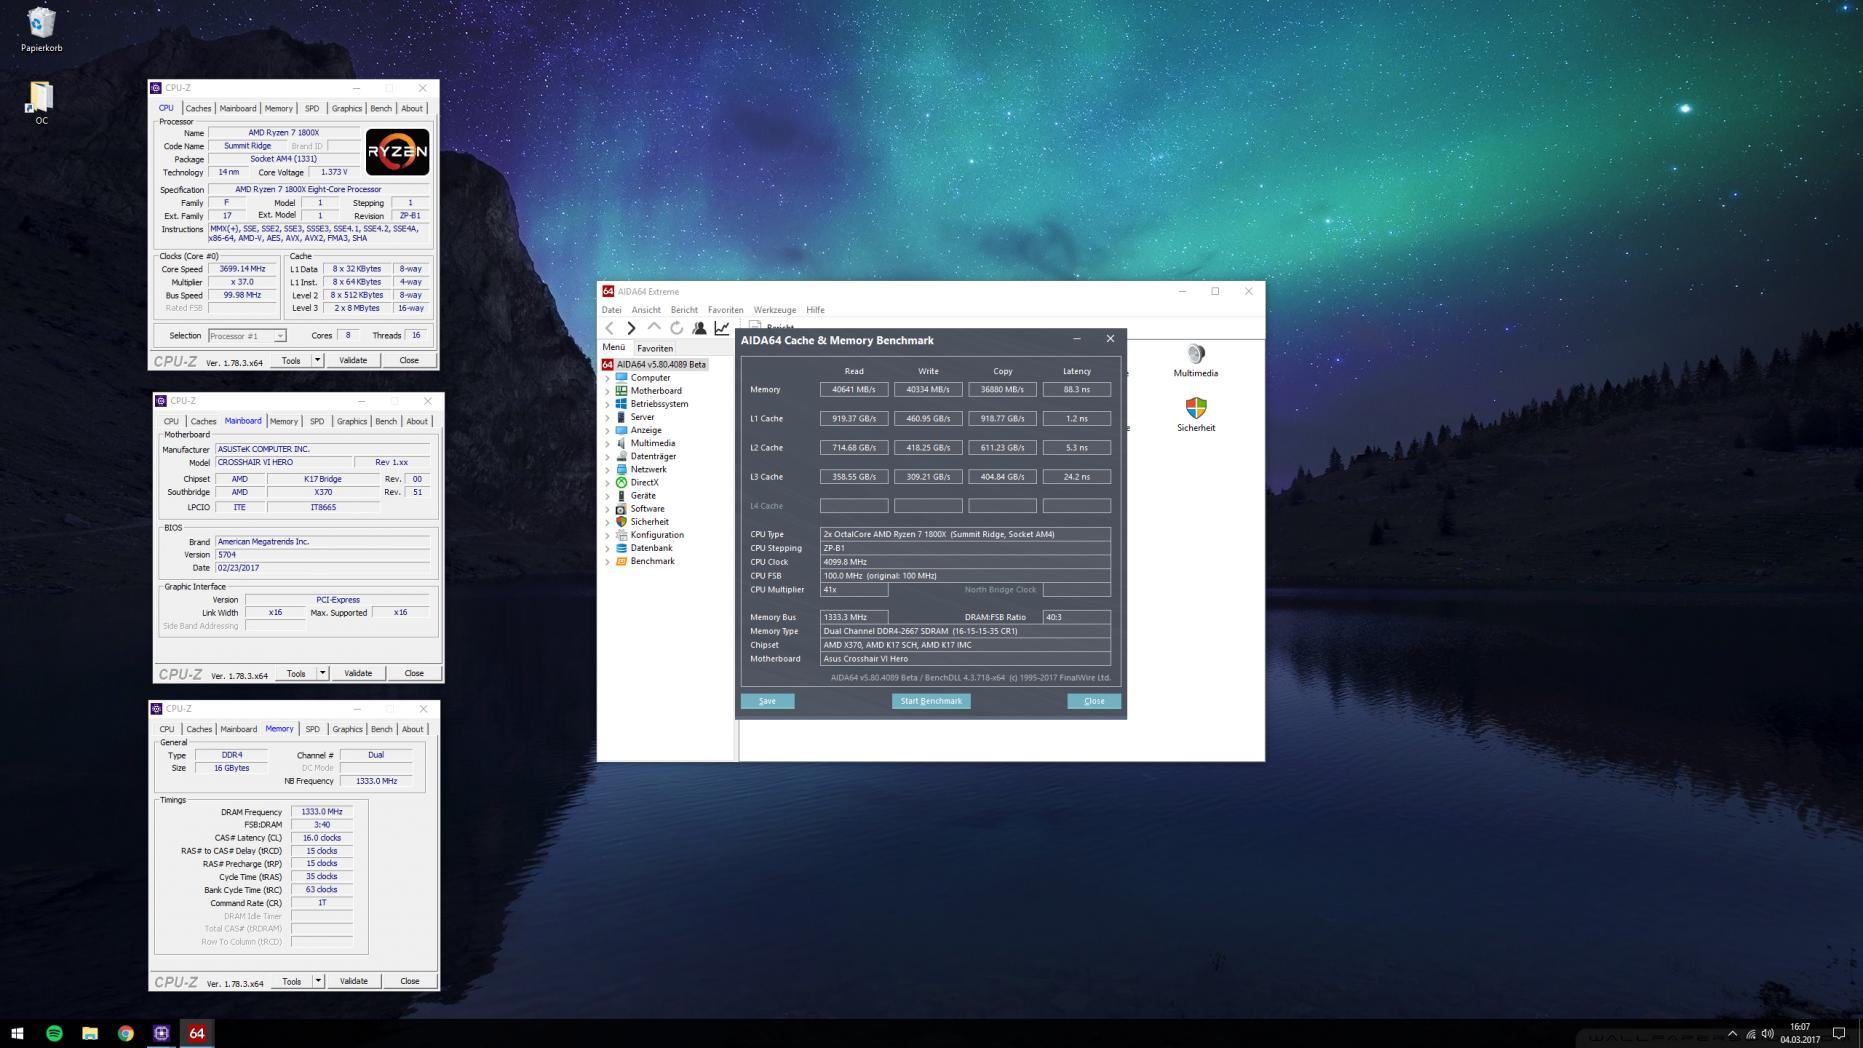
Task: Select the Benchmark icon in AIDA64 tree
Action: pos(621,561)
